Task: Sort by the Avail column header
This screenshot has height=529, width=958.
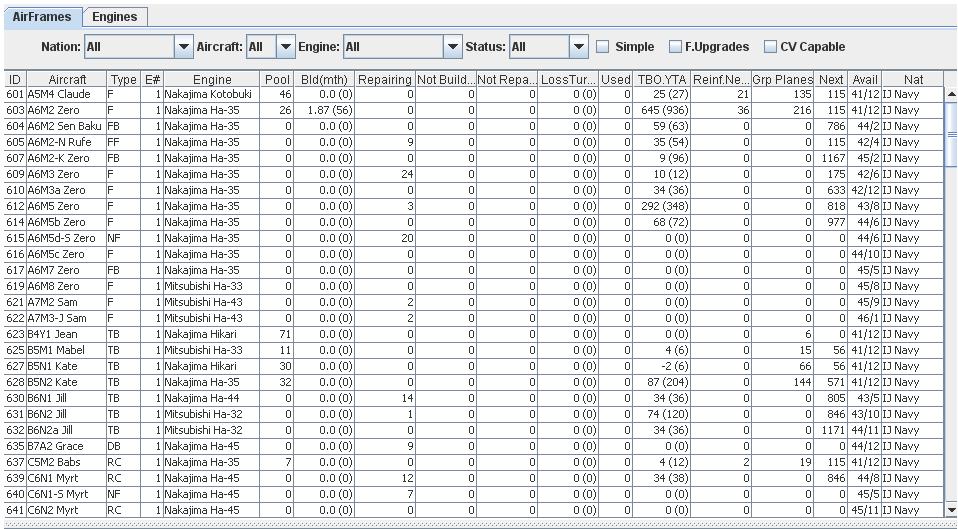Action: (x=865, y=79)
